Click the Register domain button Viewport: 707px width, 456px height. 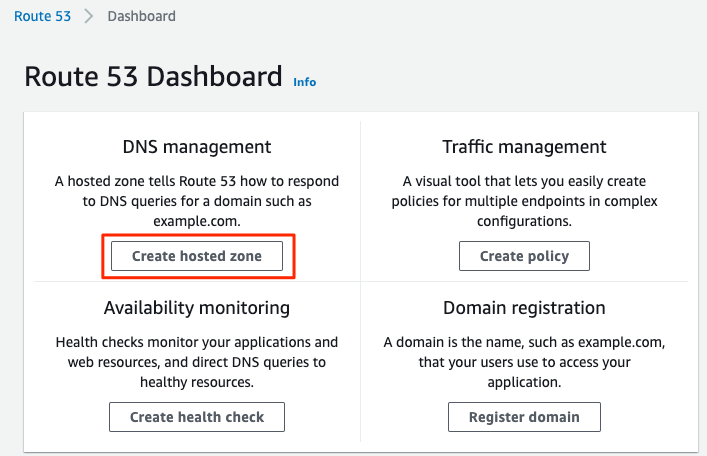click(524, 417)
